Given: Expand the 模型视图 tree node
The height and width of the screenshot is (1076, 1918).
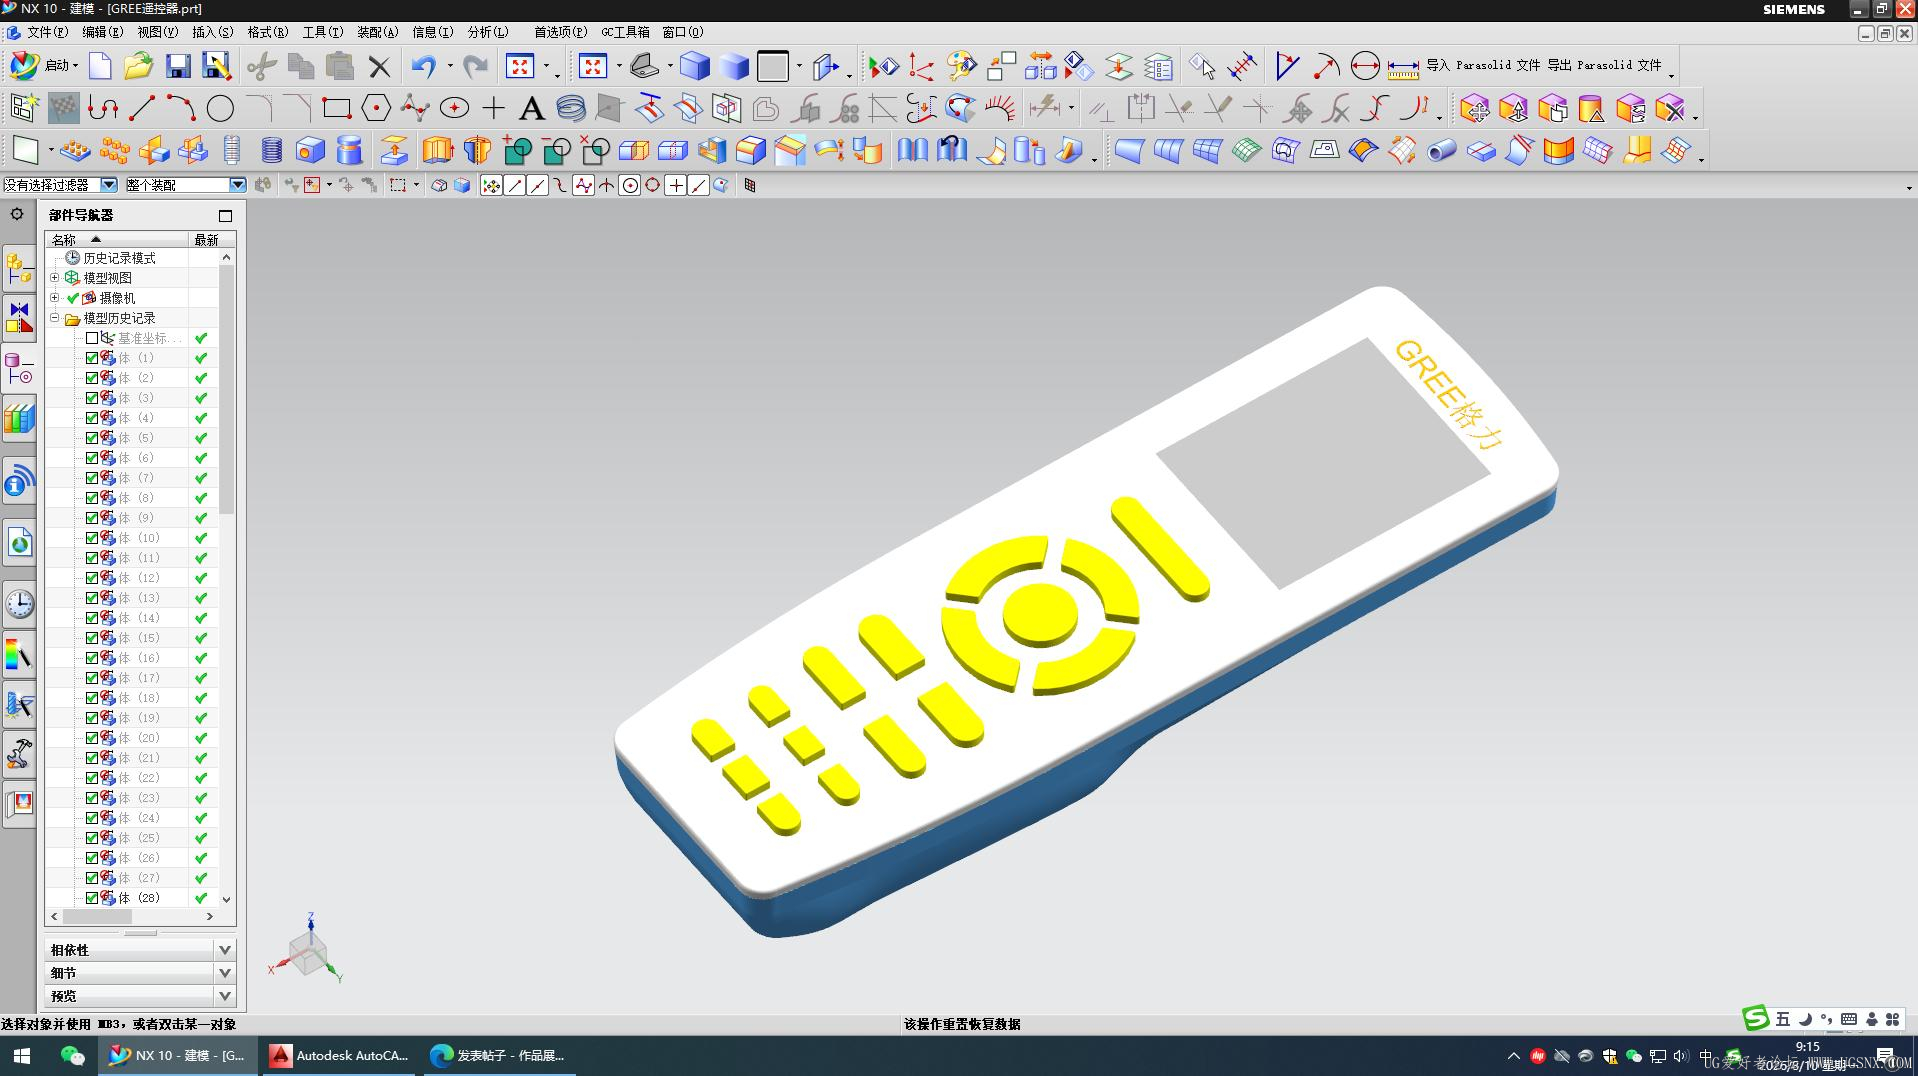Looking at the screenshot, I should pyautogui.click(x=55, y=277).
